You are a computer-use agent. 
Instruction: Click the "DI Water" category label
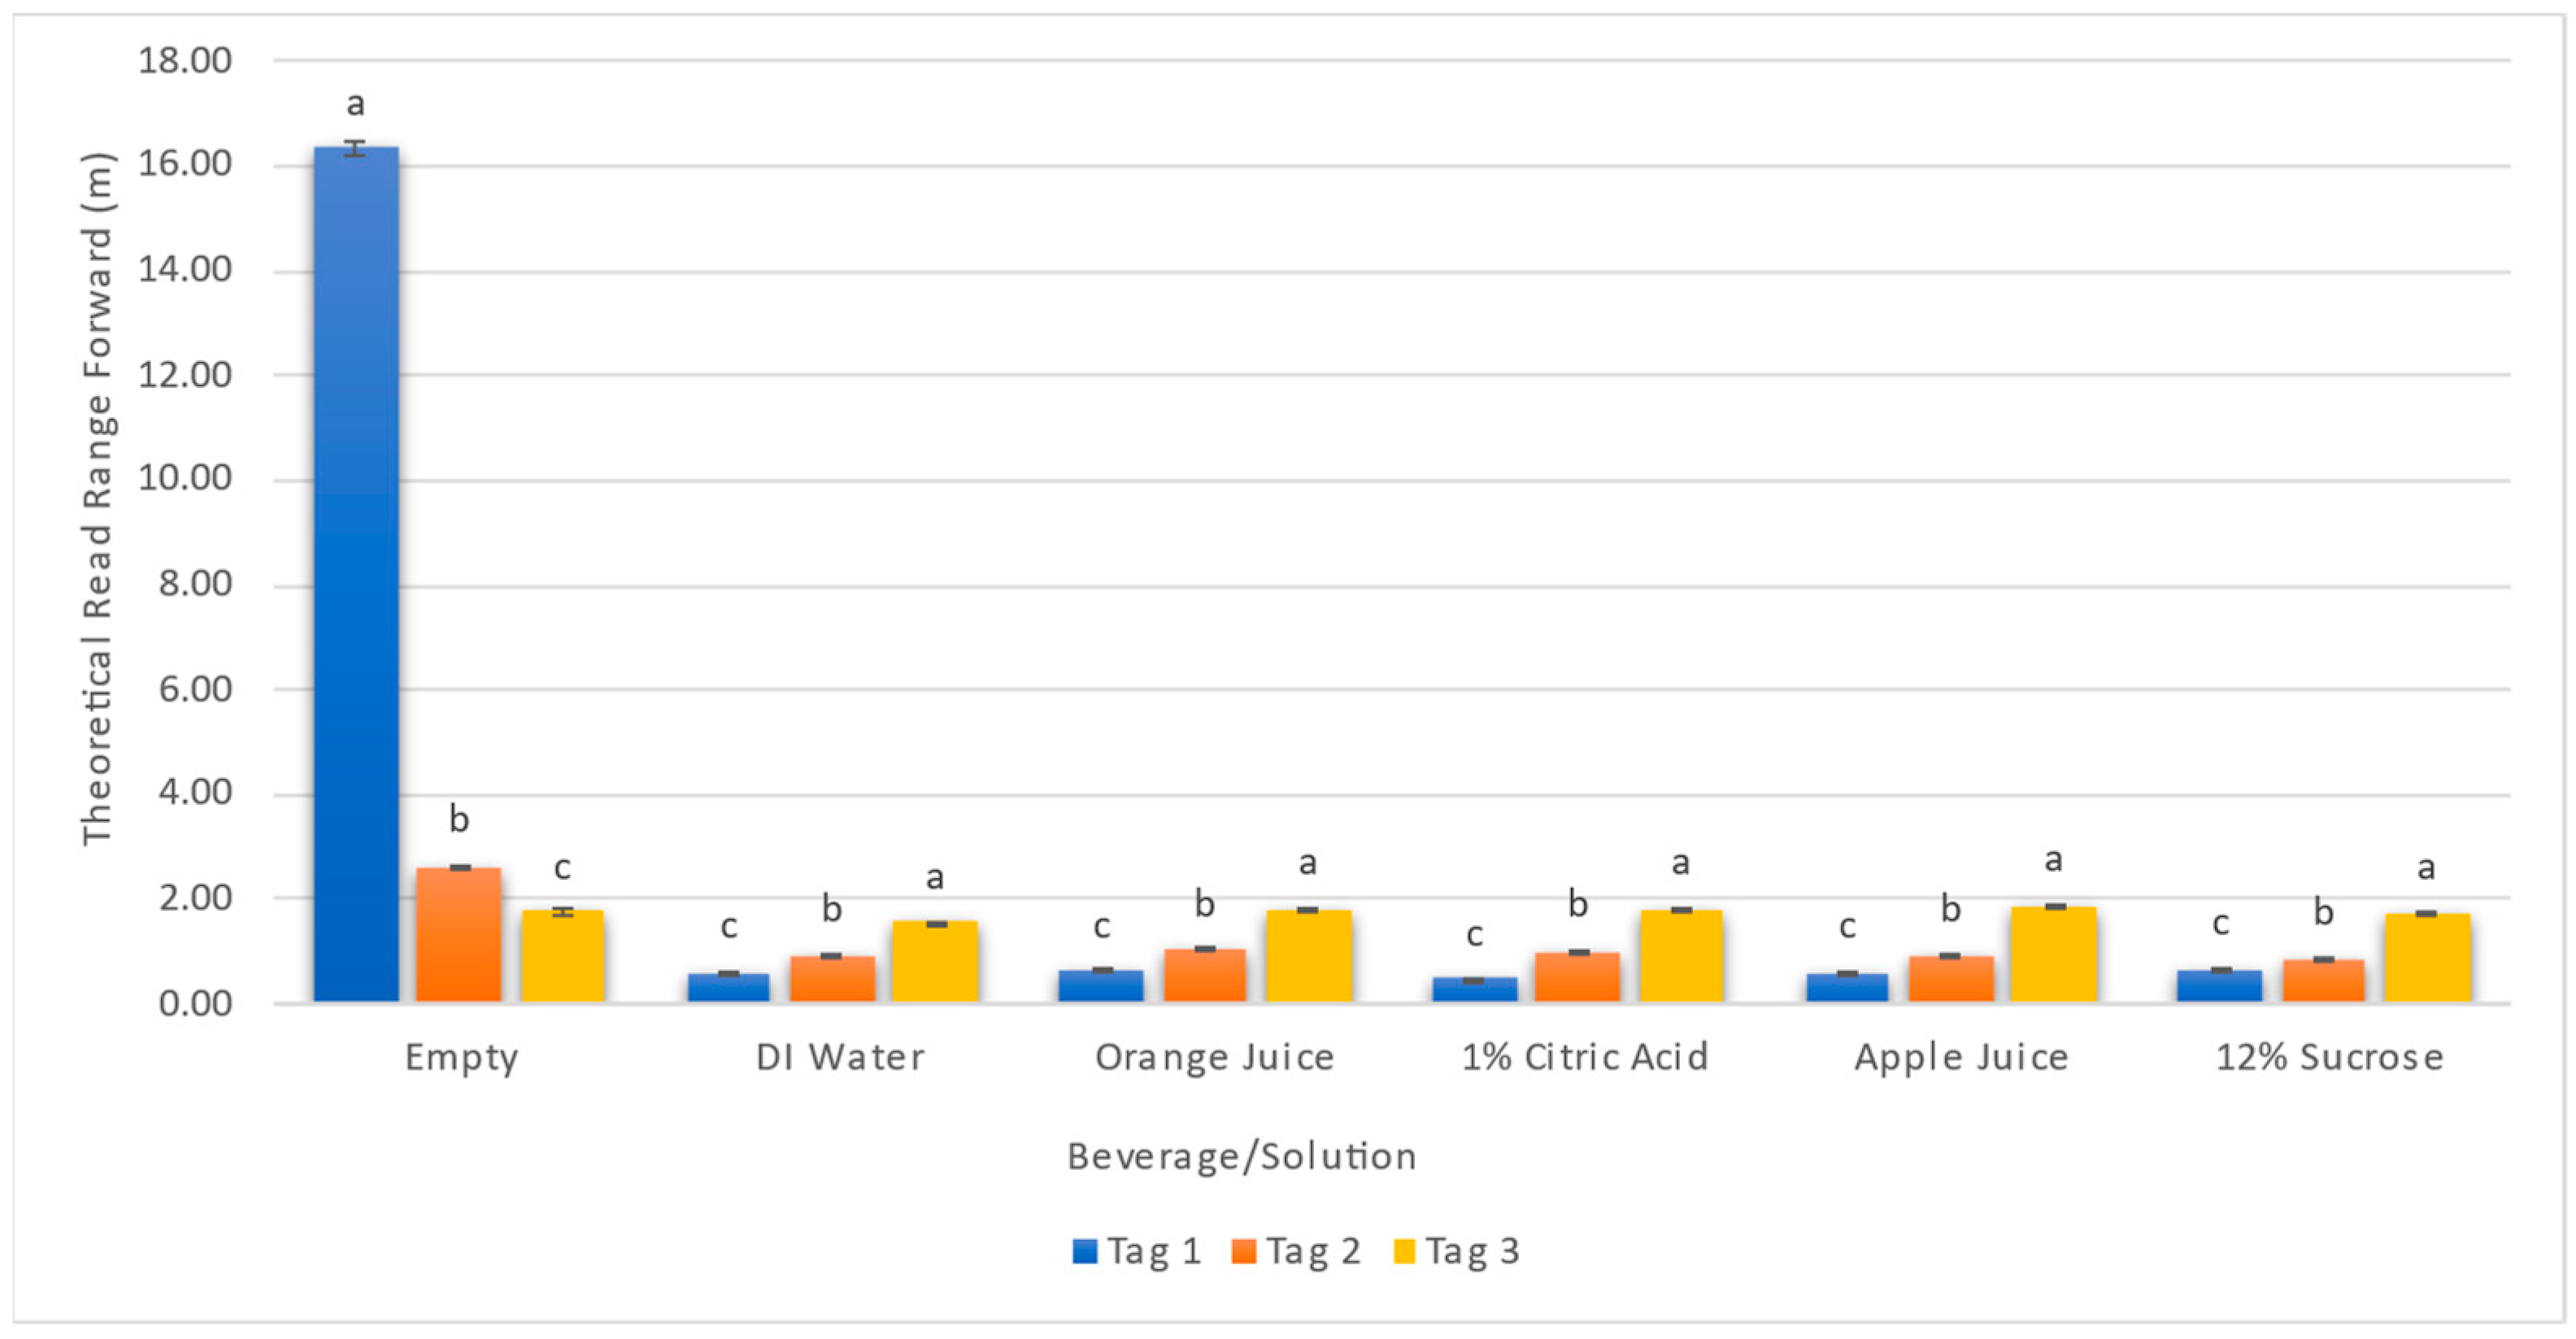[840, 1057]
